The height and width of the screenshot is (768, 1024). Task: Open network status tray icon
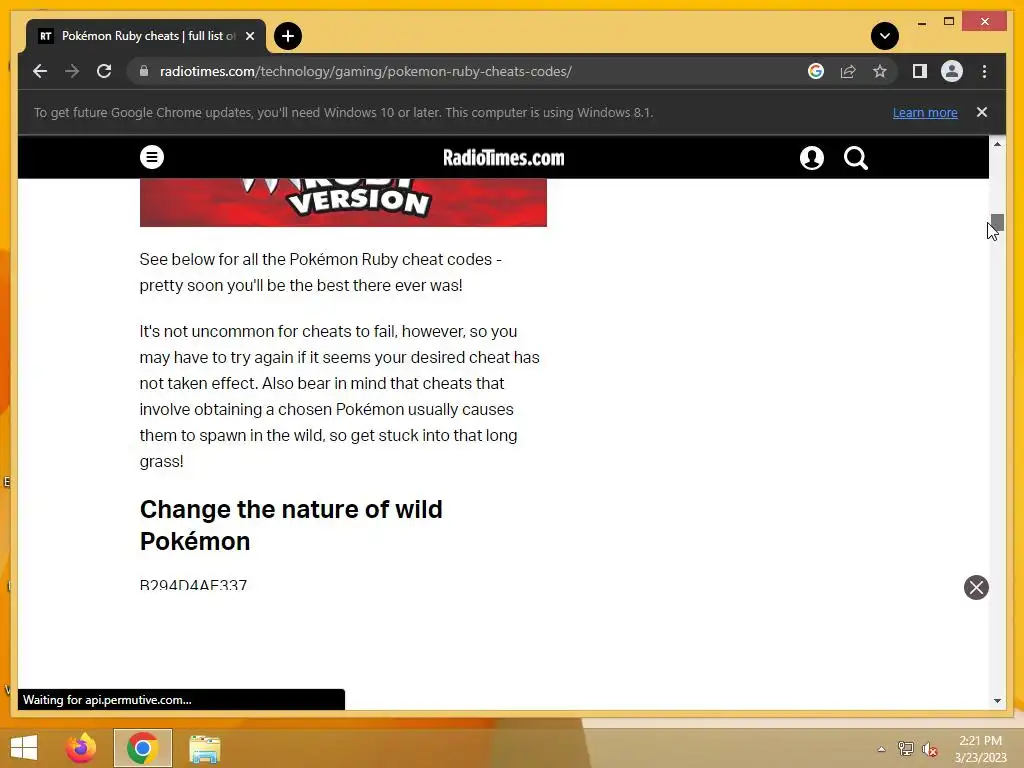[x=905, y=749]
